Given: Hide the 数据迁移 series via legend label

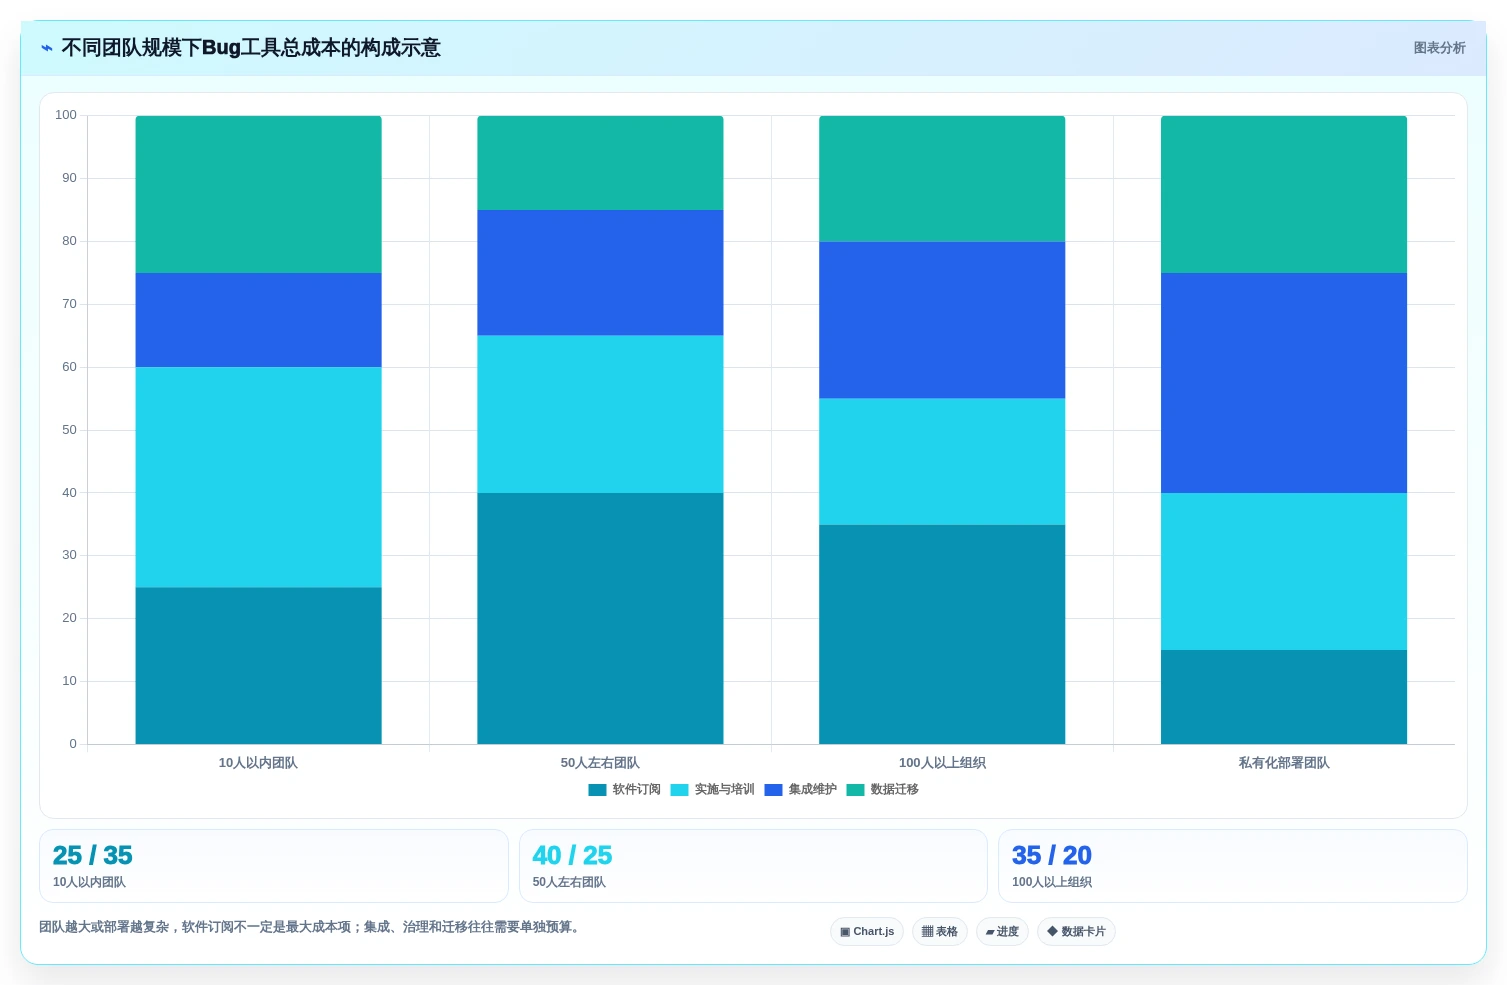Looking at the screenshot, I should tap(894, 790).
